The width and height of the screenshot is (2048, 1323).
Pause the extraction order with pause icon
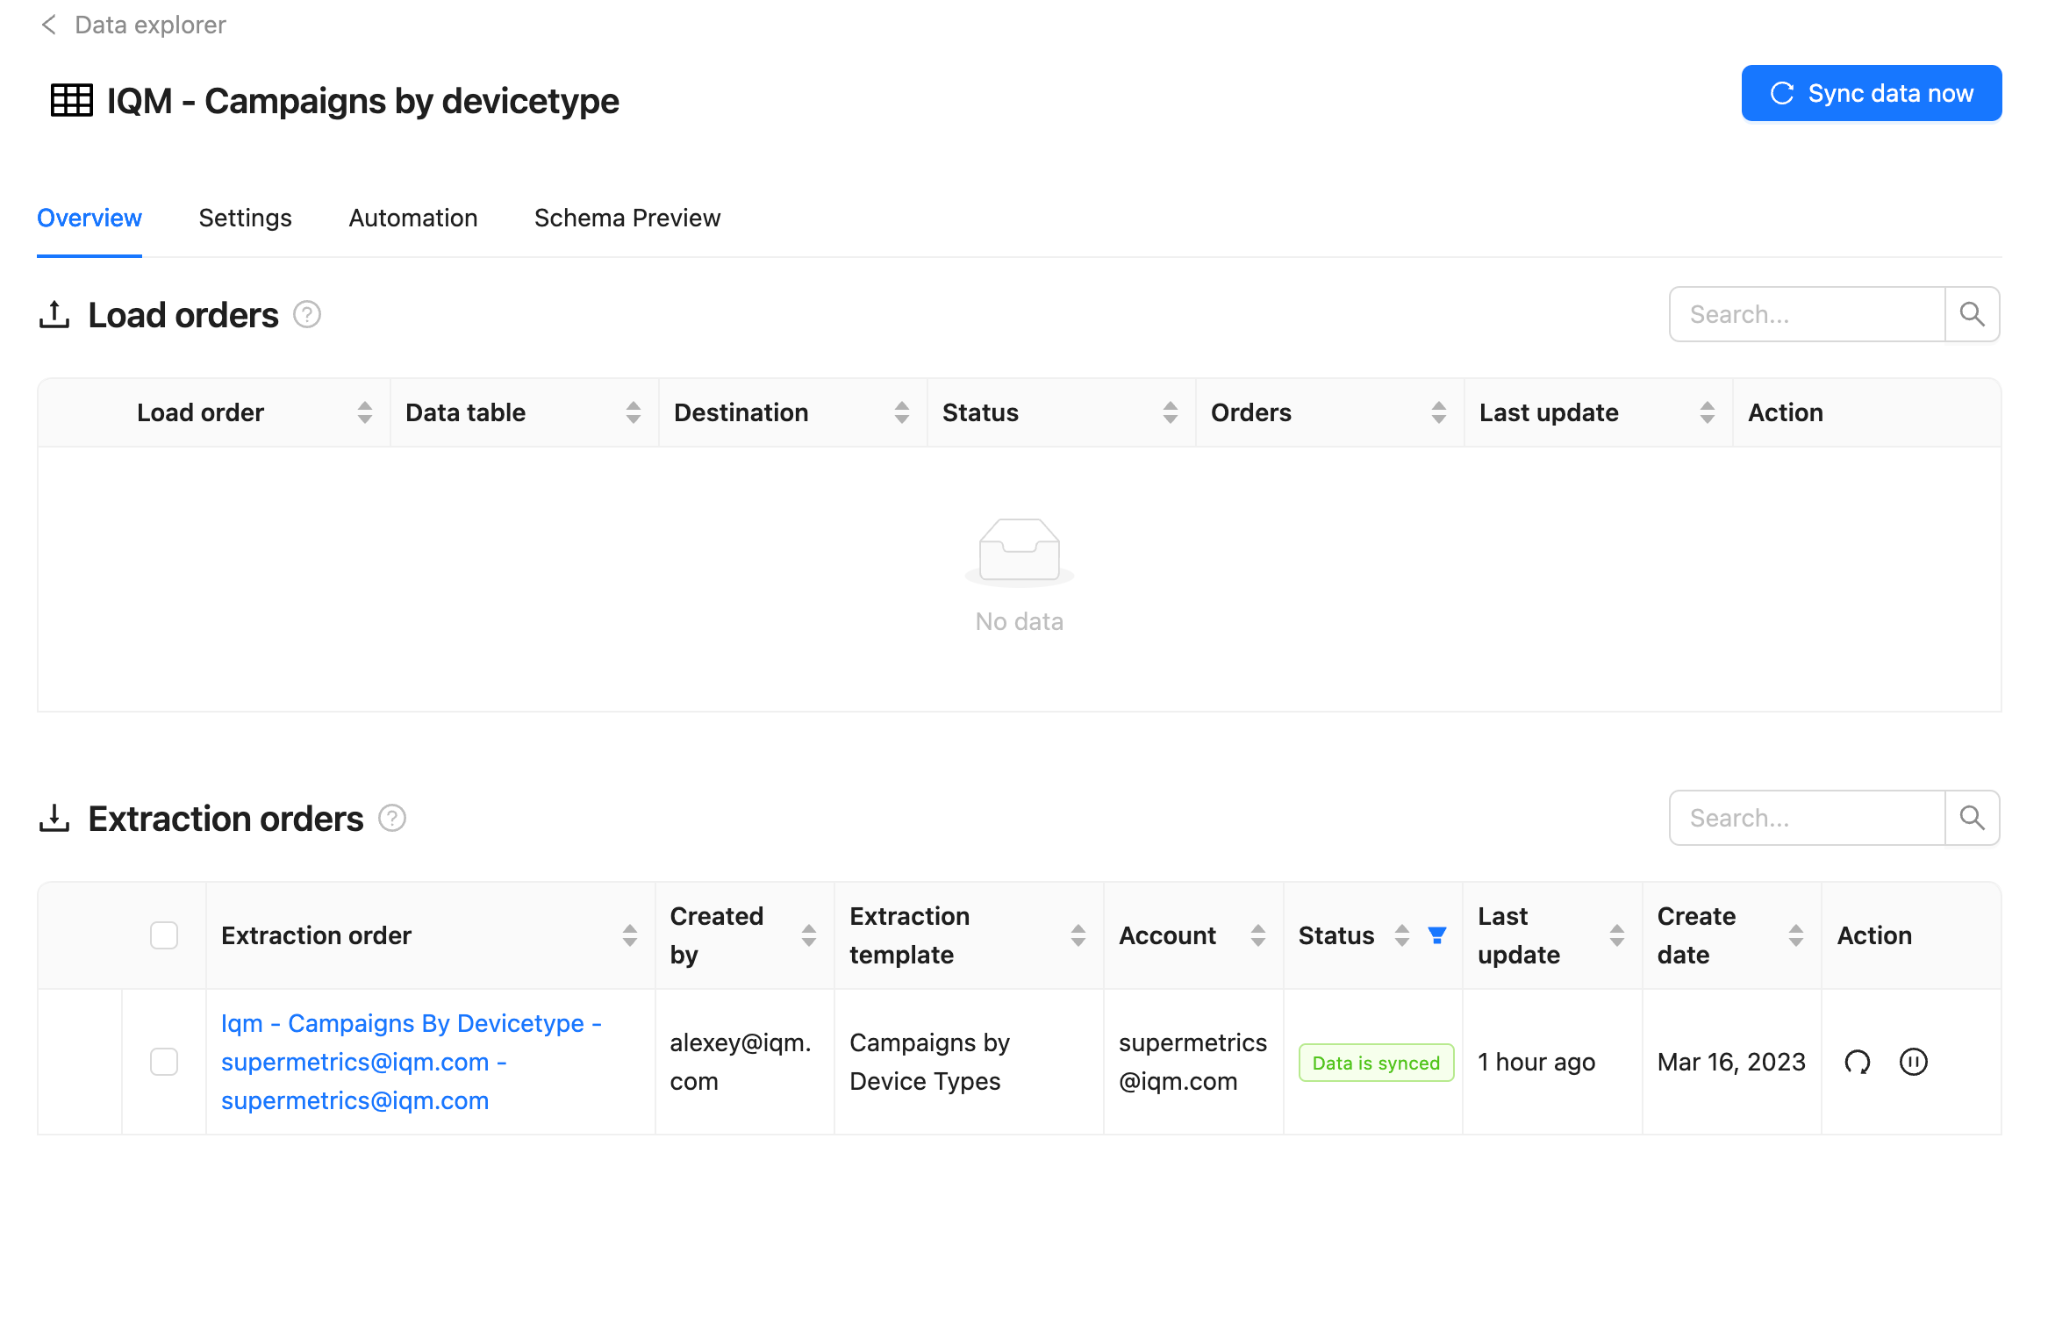[1913, 1062]
